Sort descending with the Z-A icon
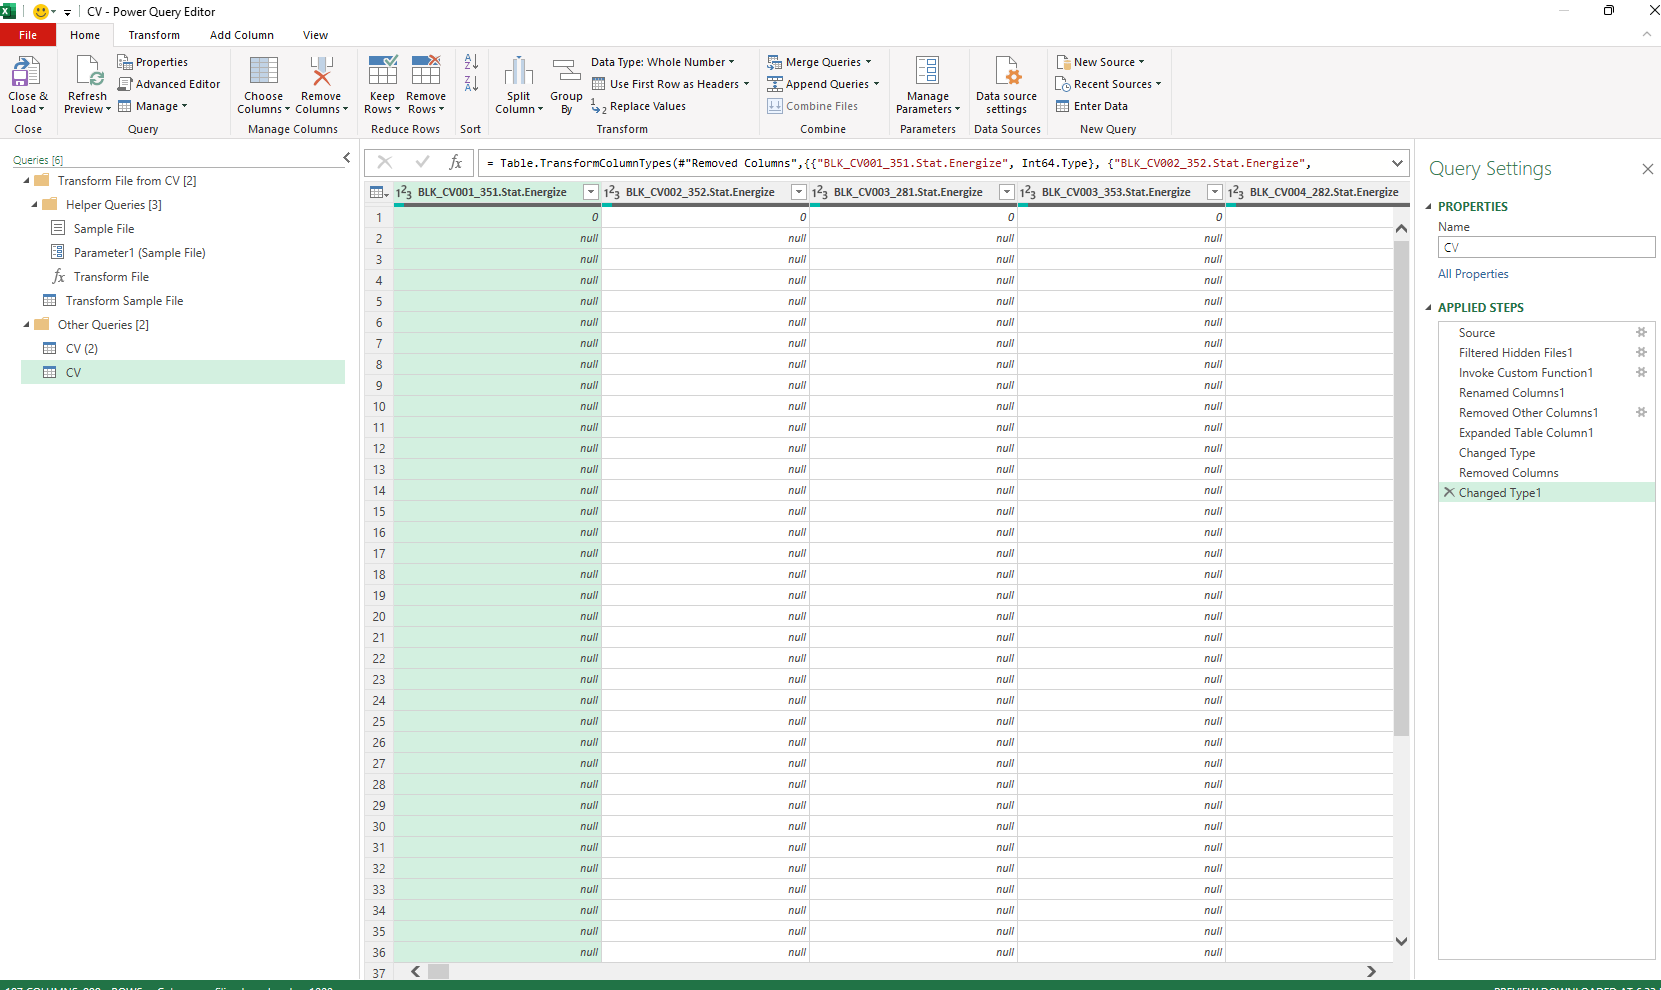1661x990 pixels. click(471, 84)
